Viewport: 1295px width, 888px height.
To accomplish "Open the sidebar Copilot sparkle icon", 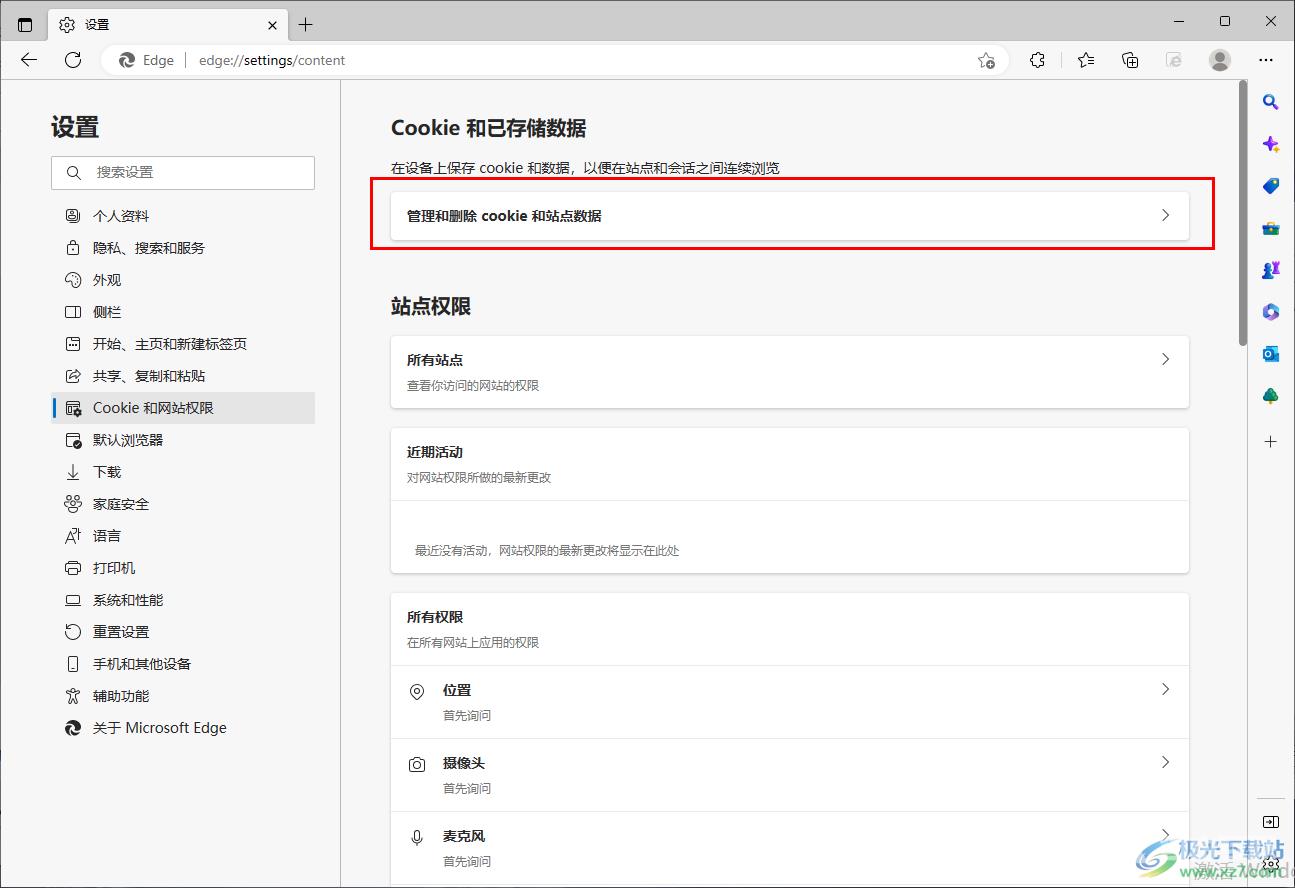I will [x=1271, y=144].
